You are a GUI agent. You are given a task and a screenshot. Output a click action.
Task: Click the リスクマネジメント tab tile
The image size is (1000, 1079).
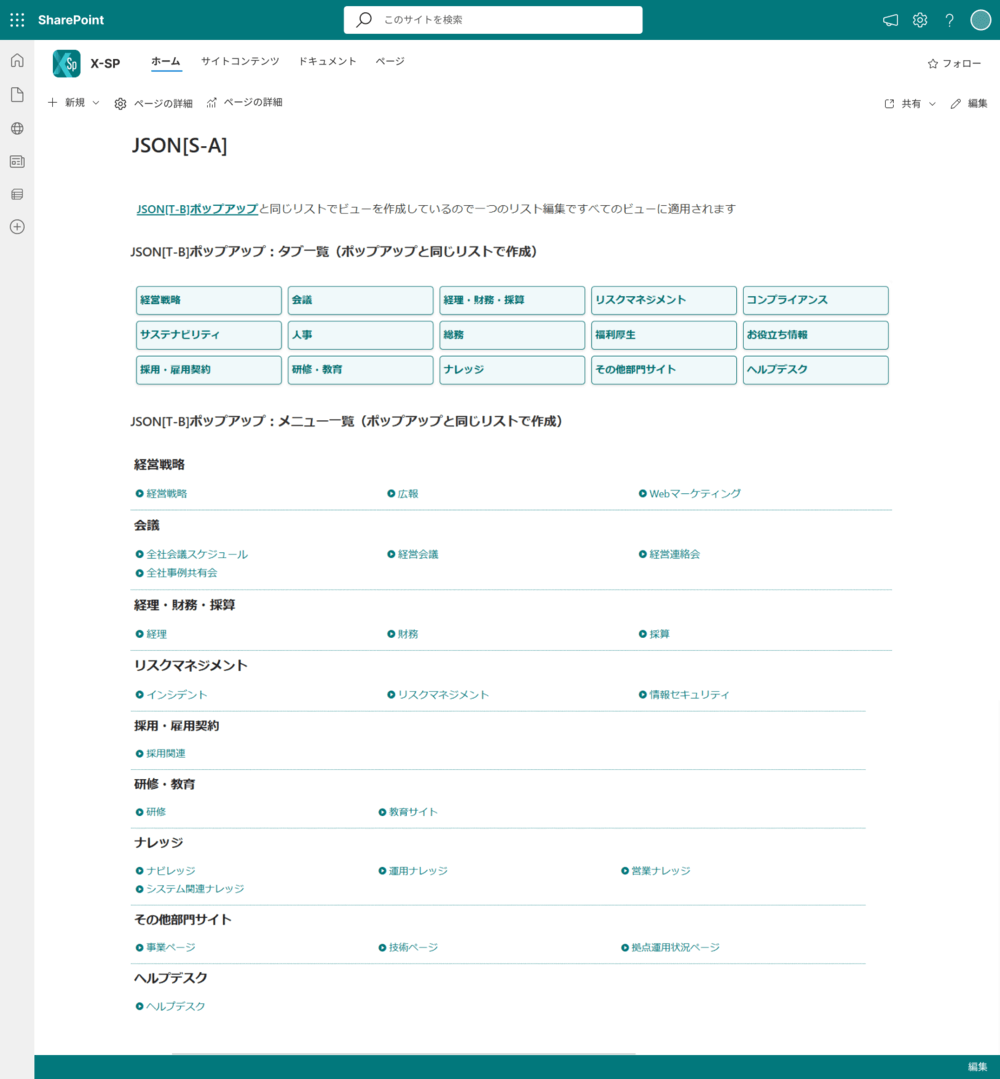(x=663, y=300)
